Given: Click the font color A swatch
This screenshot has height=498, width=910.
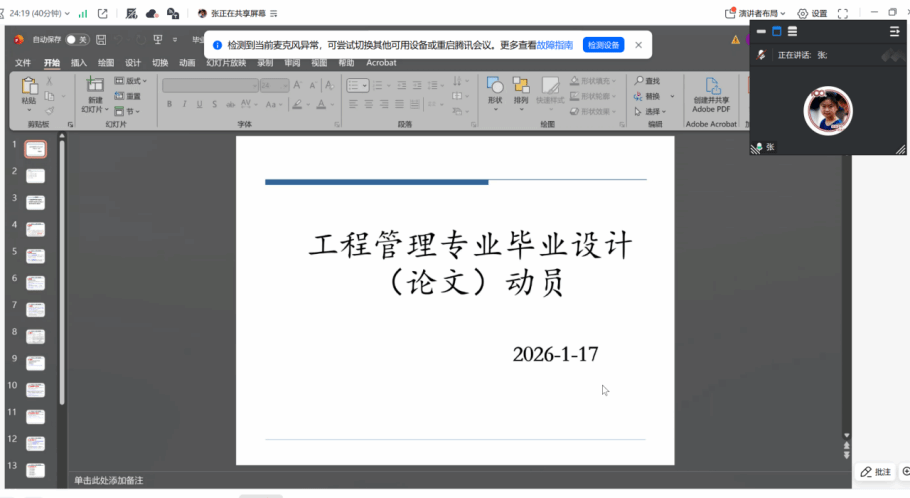Looking at the screenshot, I should coord(321,104).
